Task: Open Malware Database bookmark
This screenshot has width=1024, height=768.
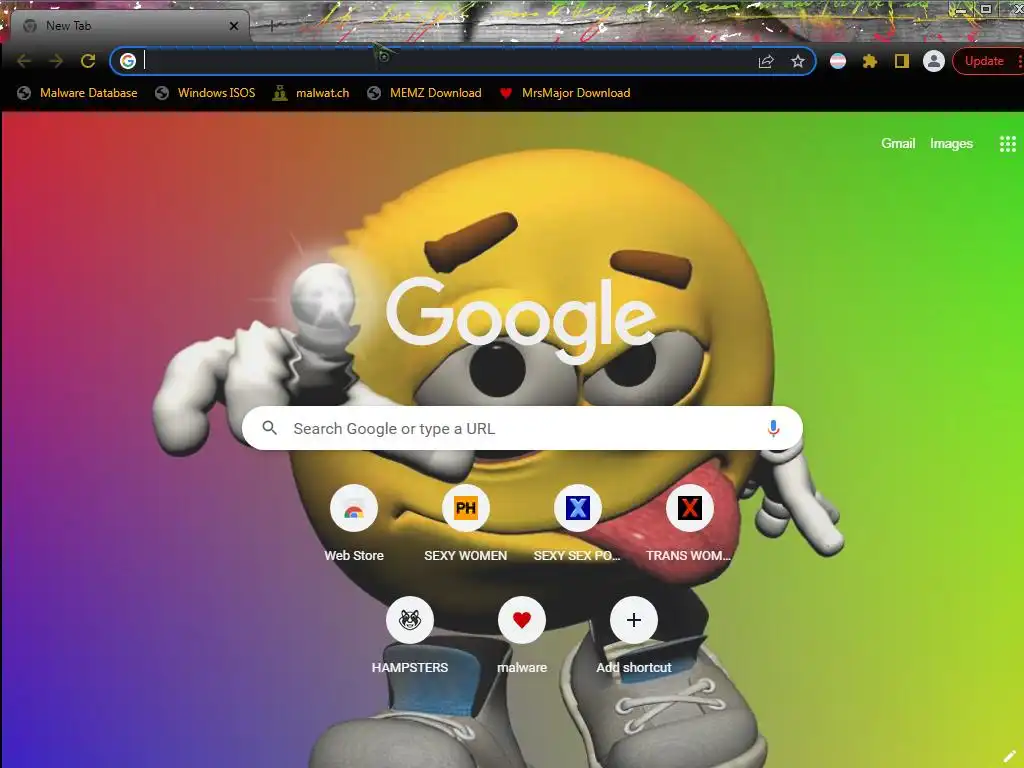Action: (77, 93)
